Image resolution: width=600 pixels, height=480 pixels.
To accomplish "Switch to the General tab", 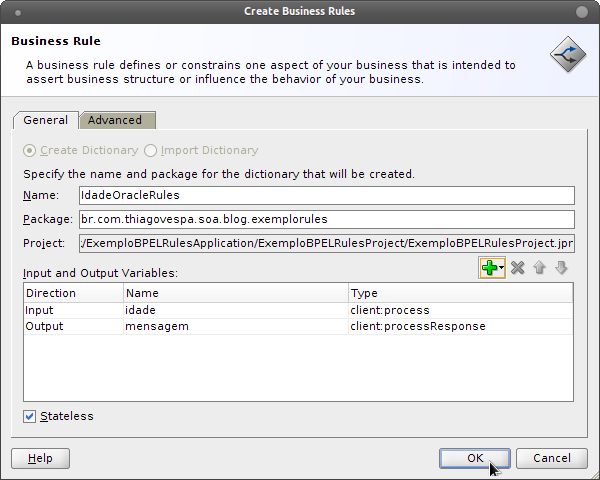I will tap(46, 120).
